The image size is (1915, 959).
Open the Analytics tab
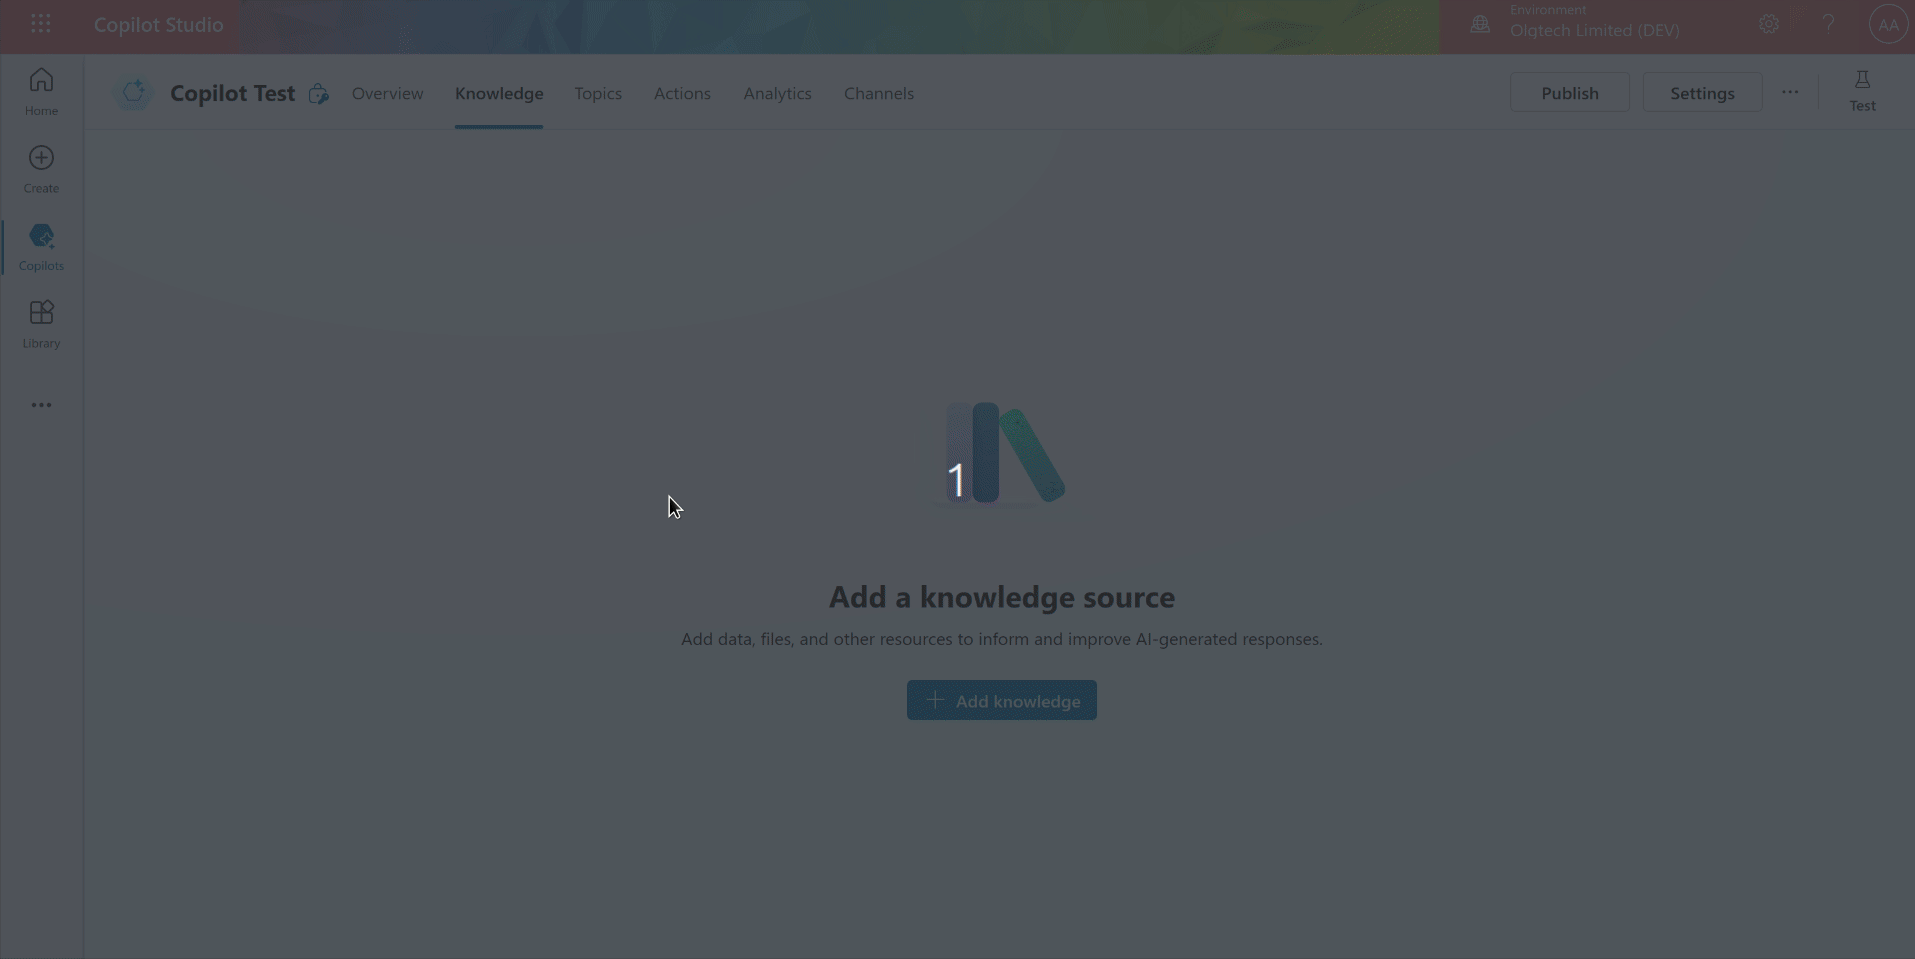click(x=777, y=93)
